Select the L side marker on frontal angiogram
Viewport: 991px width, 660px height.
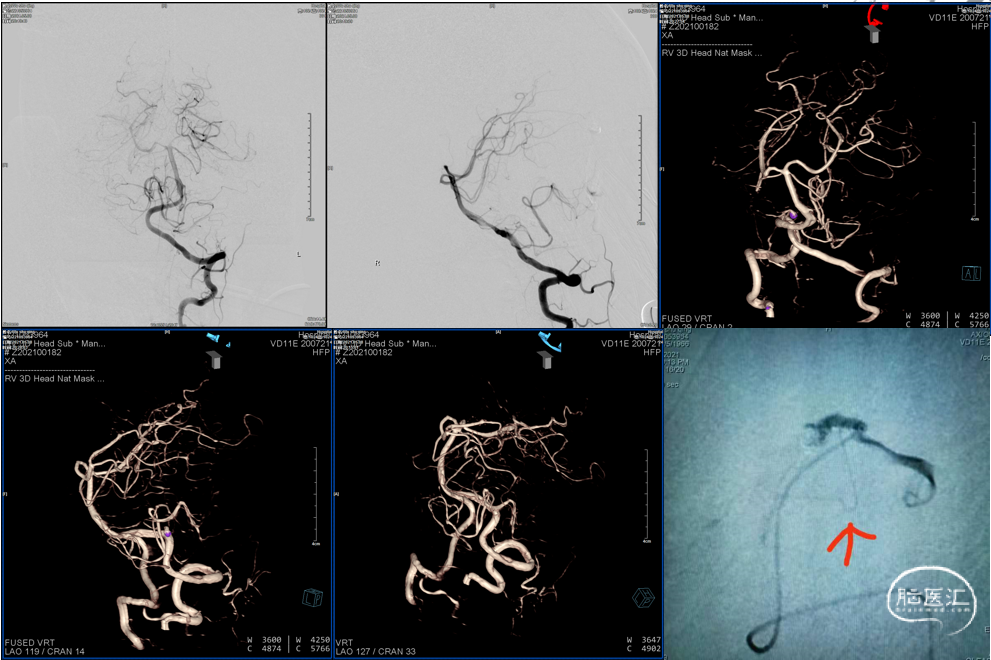tap(299, 254)
